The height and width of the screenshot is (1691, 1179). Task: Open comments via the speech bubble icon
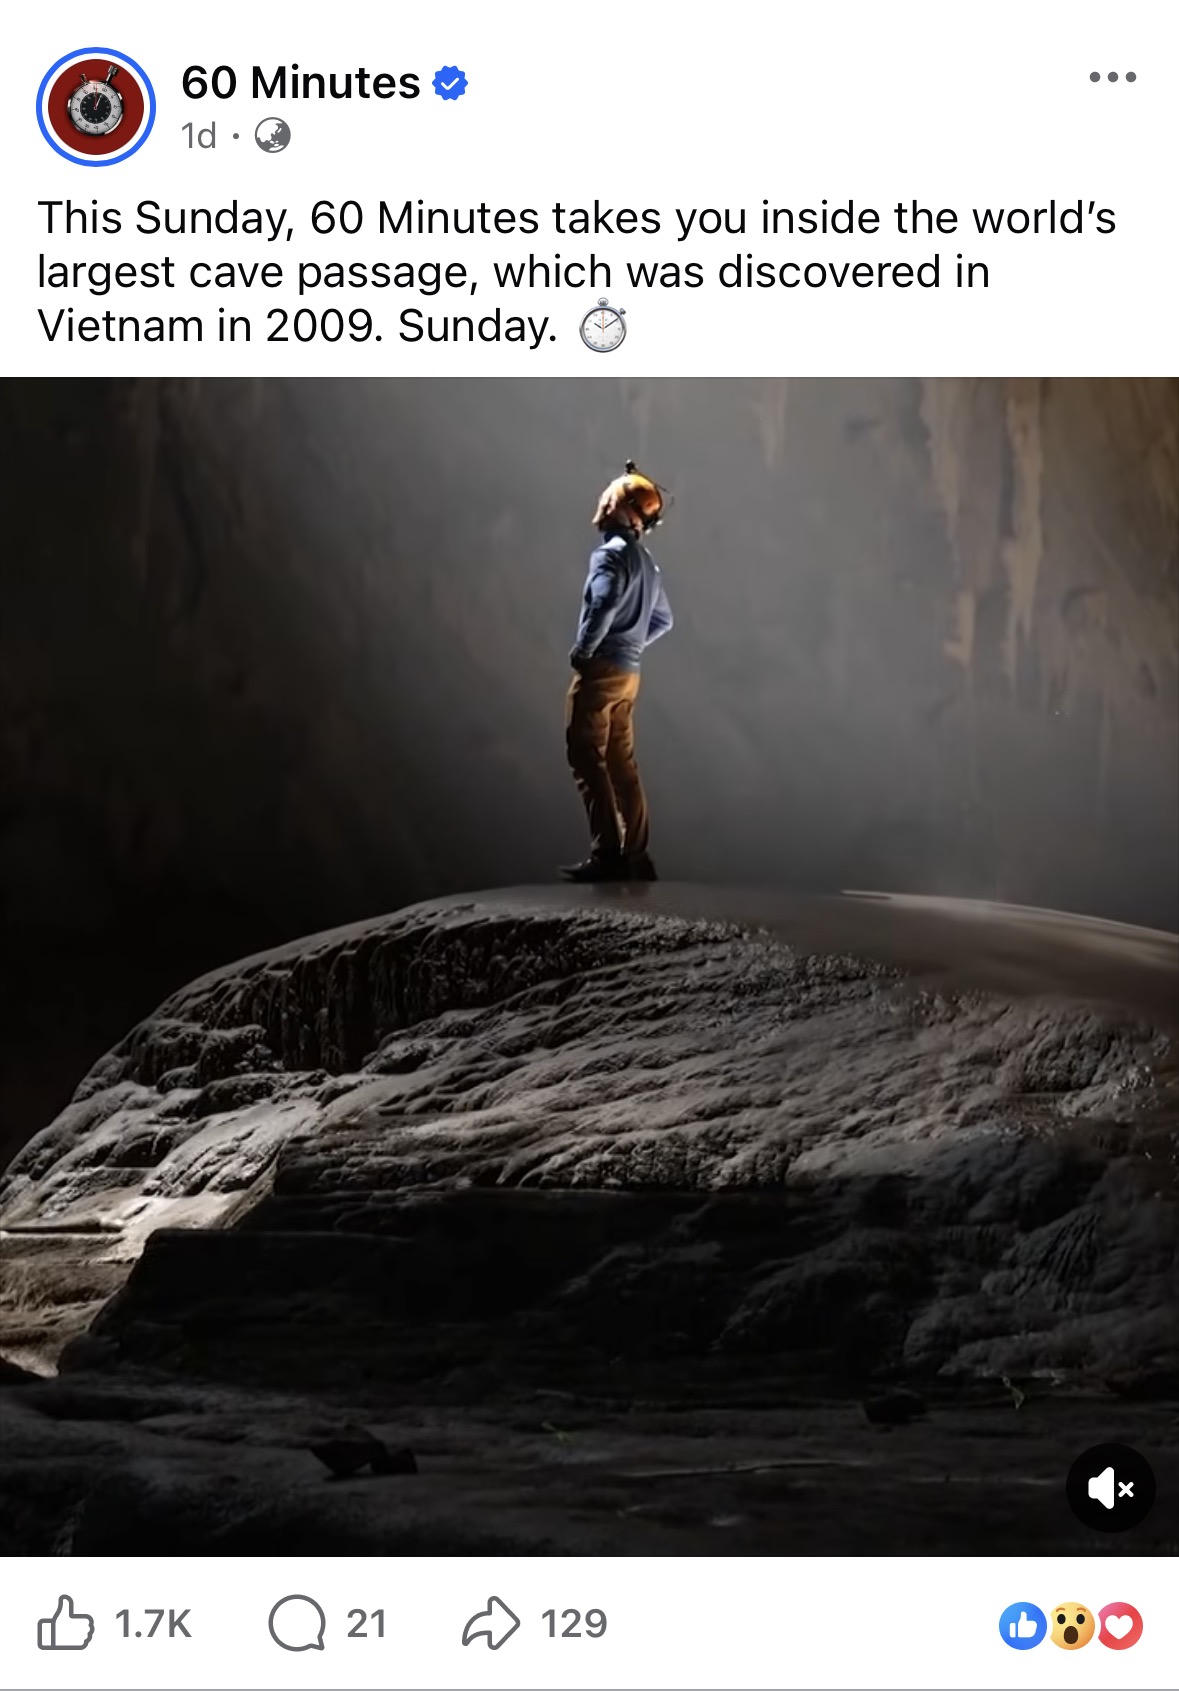pos(296,1623)
